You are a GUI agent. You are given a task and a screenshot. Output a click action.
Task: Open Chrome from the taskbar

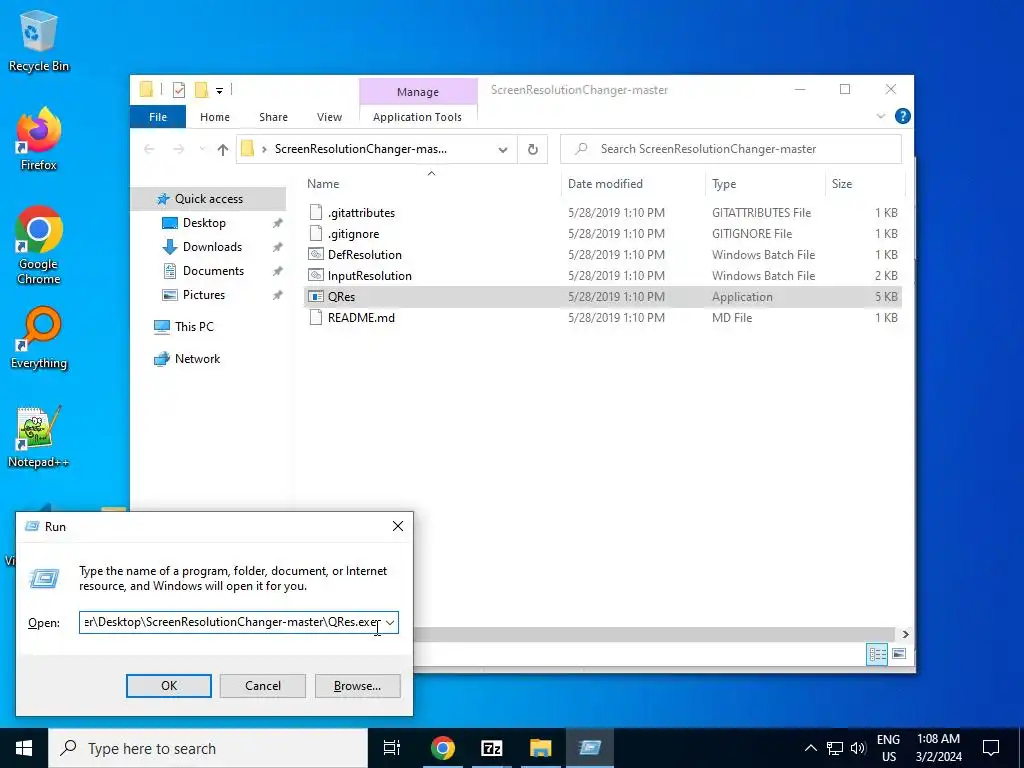(442, 748)
